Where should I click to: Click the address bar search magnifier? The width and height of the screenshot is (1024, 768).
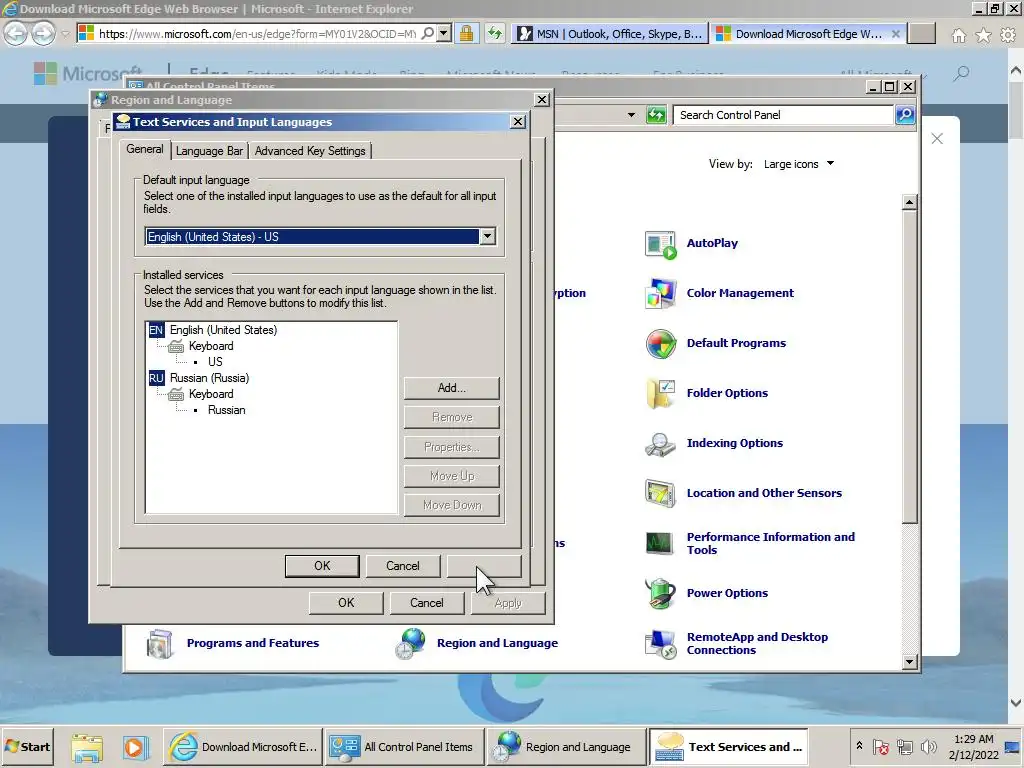click(427, 33)
